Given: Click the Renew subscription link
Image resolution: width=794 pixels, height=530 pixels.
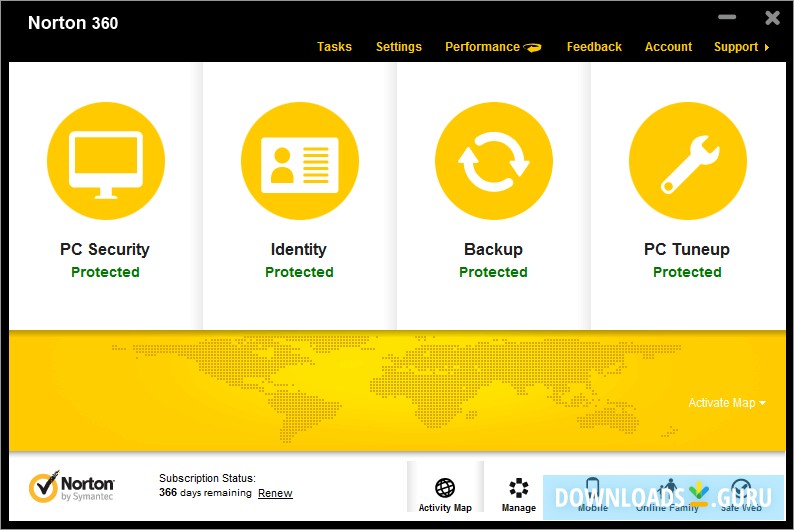Looking at the screenshot, I should point(275,493).
